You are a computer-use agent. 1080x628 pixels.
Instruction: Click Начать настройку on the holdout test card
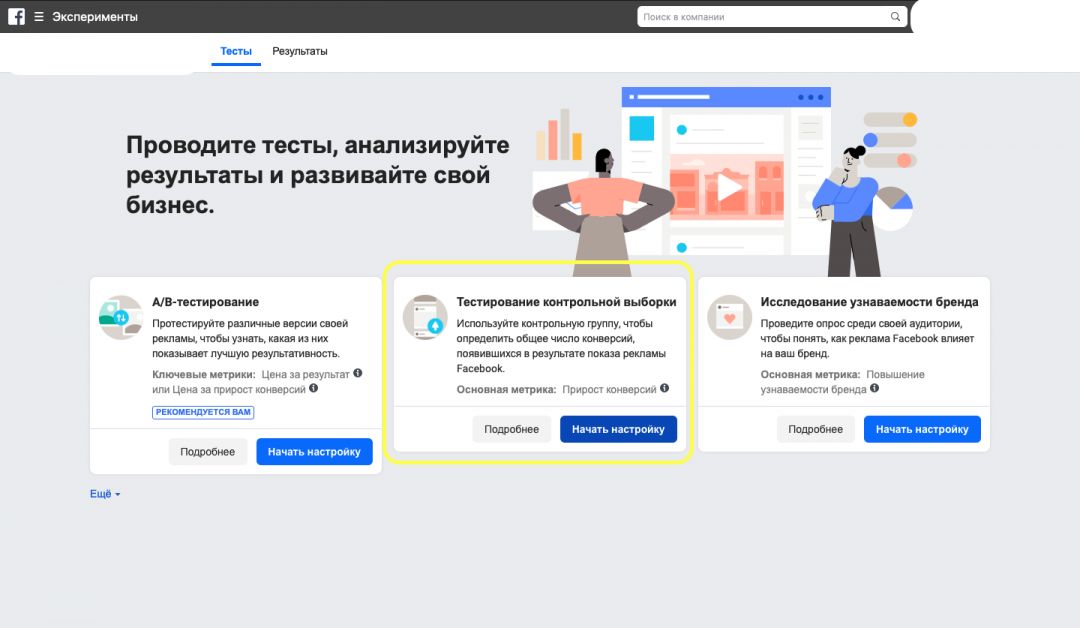coord(618,428)
